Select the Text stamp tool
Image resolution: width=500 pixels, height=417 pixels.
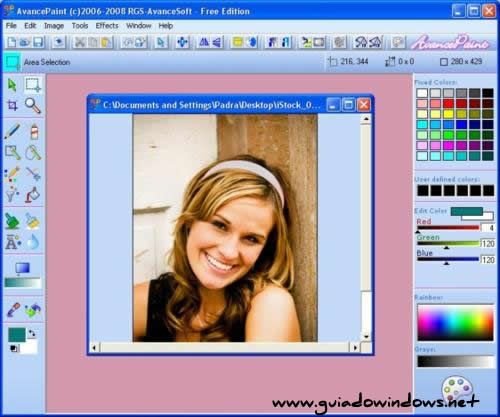pos(13,242)
